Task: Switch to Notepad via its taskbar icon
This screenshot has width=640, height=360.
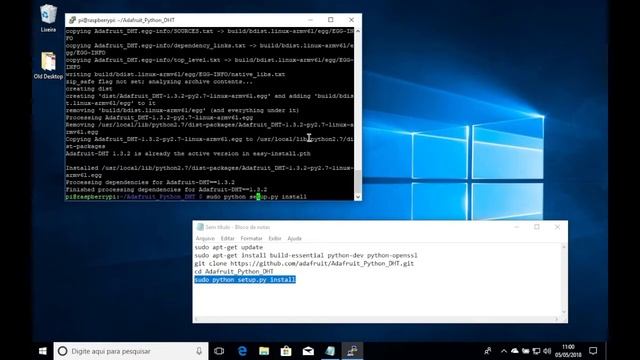Action: tap(330, 351)
